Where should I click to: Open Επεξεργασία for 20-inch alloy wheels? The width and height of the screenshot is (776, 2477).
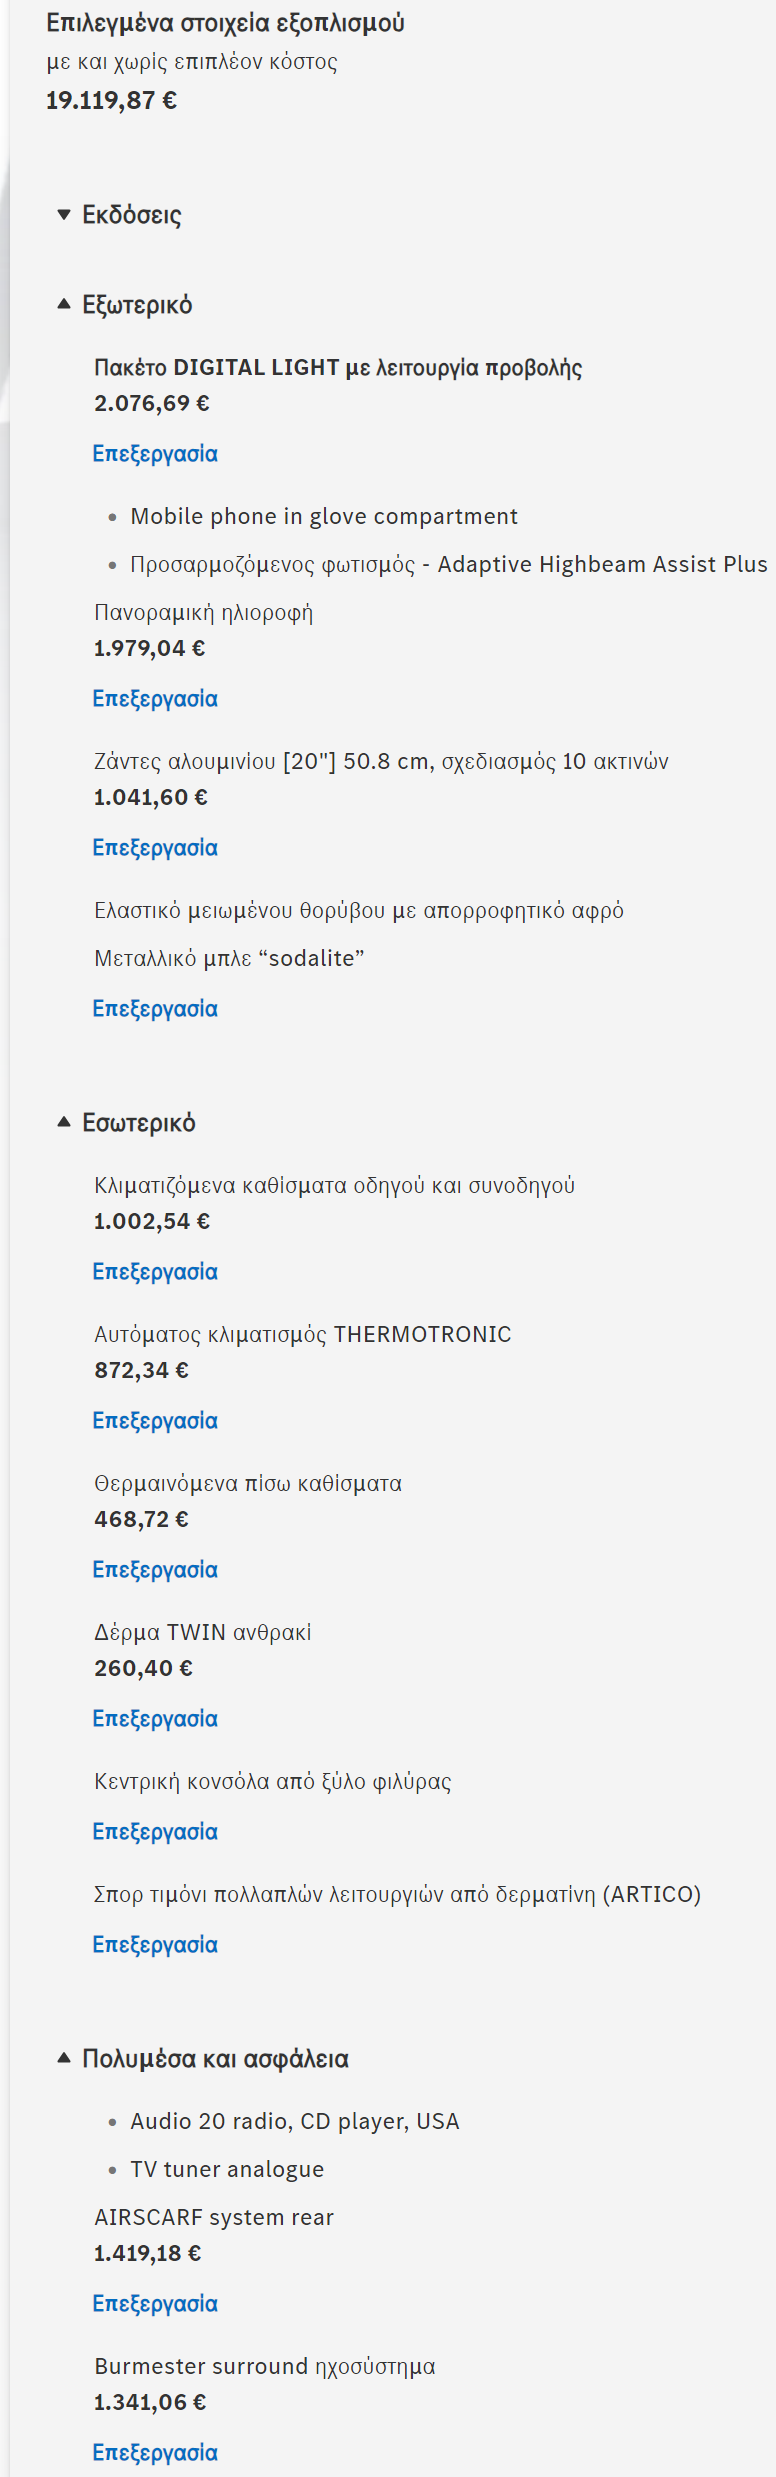155,848
